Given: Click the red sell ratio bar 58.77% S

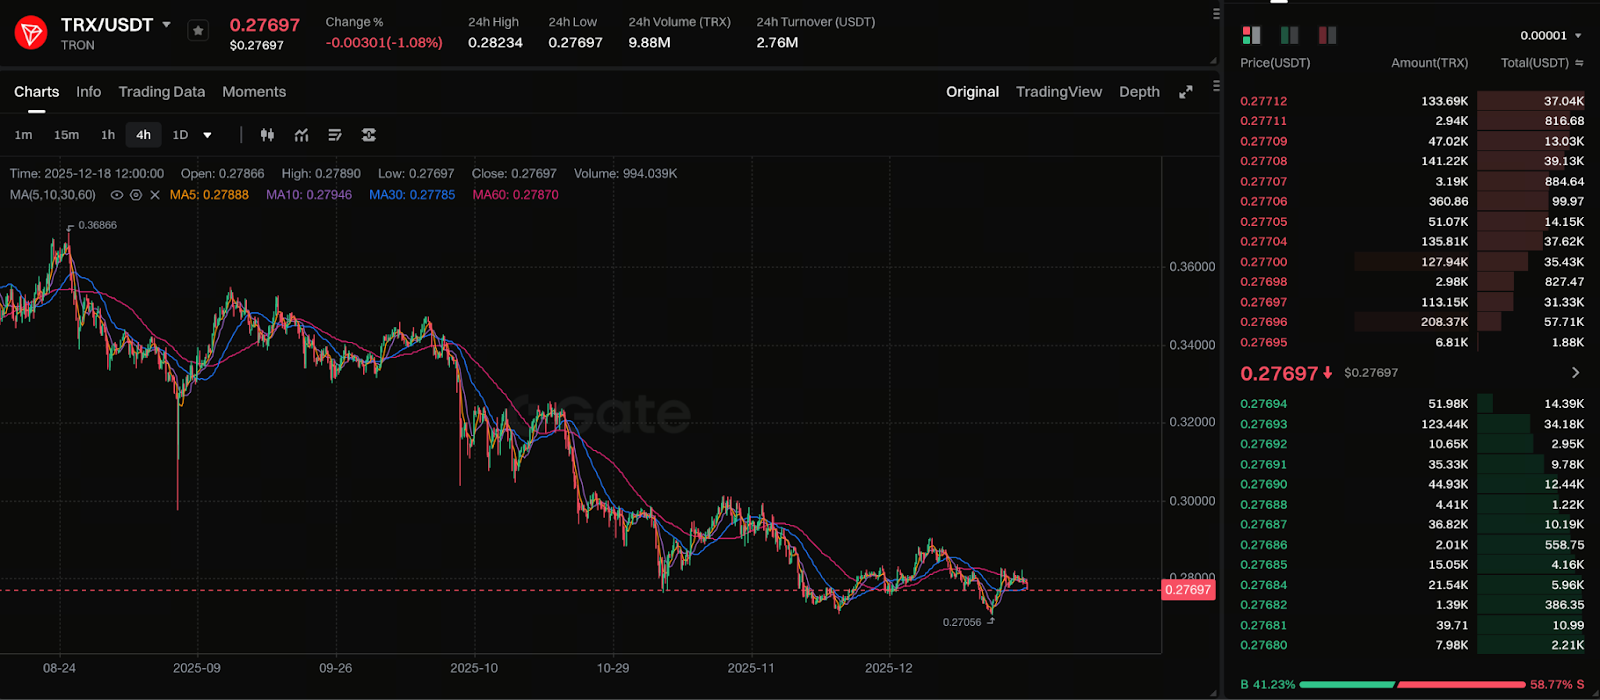Looking at the screenshot, I should 1460,685.
